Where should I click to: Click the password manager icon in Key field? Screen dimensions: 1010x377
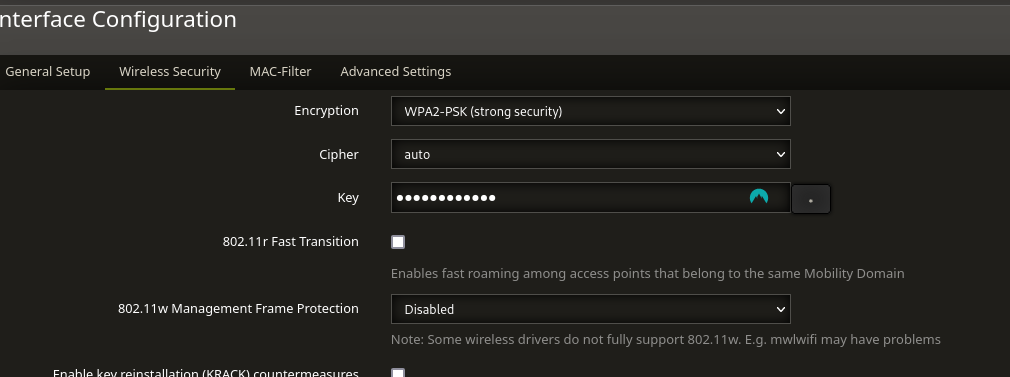coord(759,197)
